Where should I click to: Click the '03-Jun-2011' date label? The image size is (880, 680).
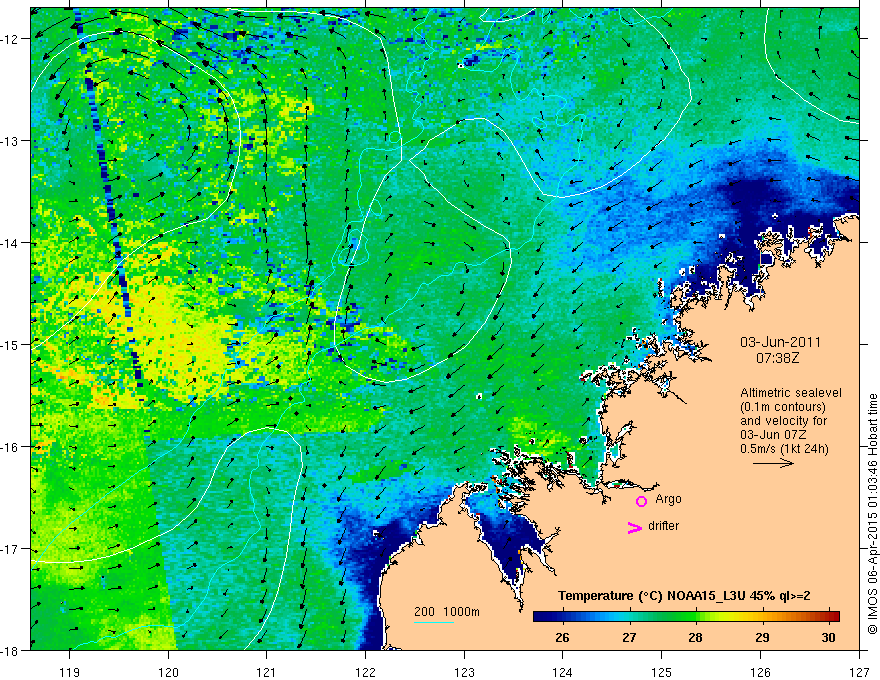[x=780, y=342]
